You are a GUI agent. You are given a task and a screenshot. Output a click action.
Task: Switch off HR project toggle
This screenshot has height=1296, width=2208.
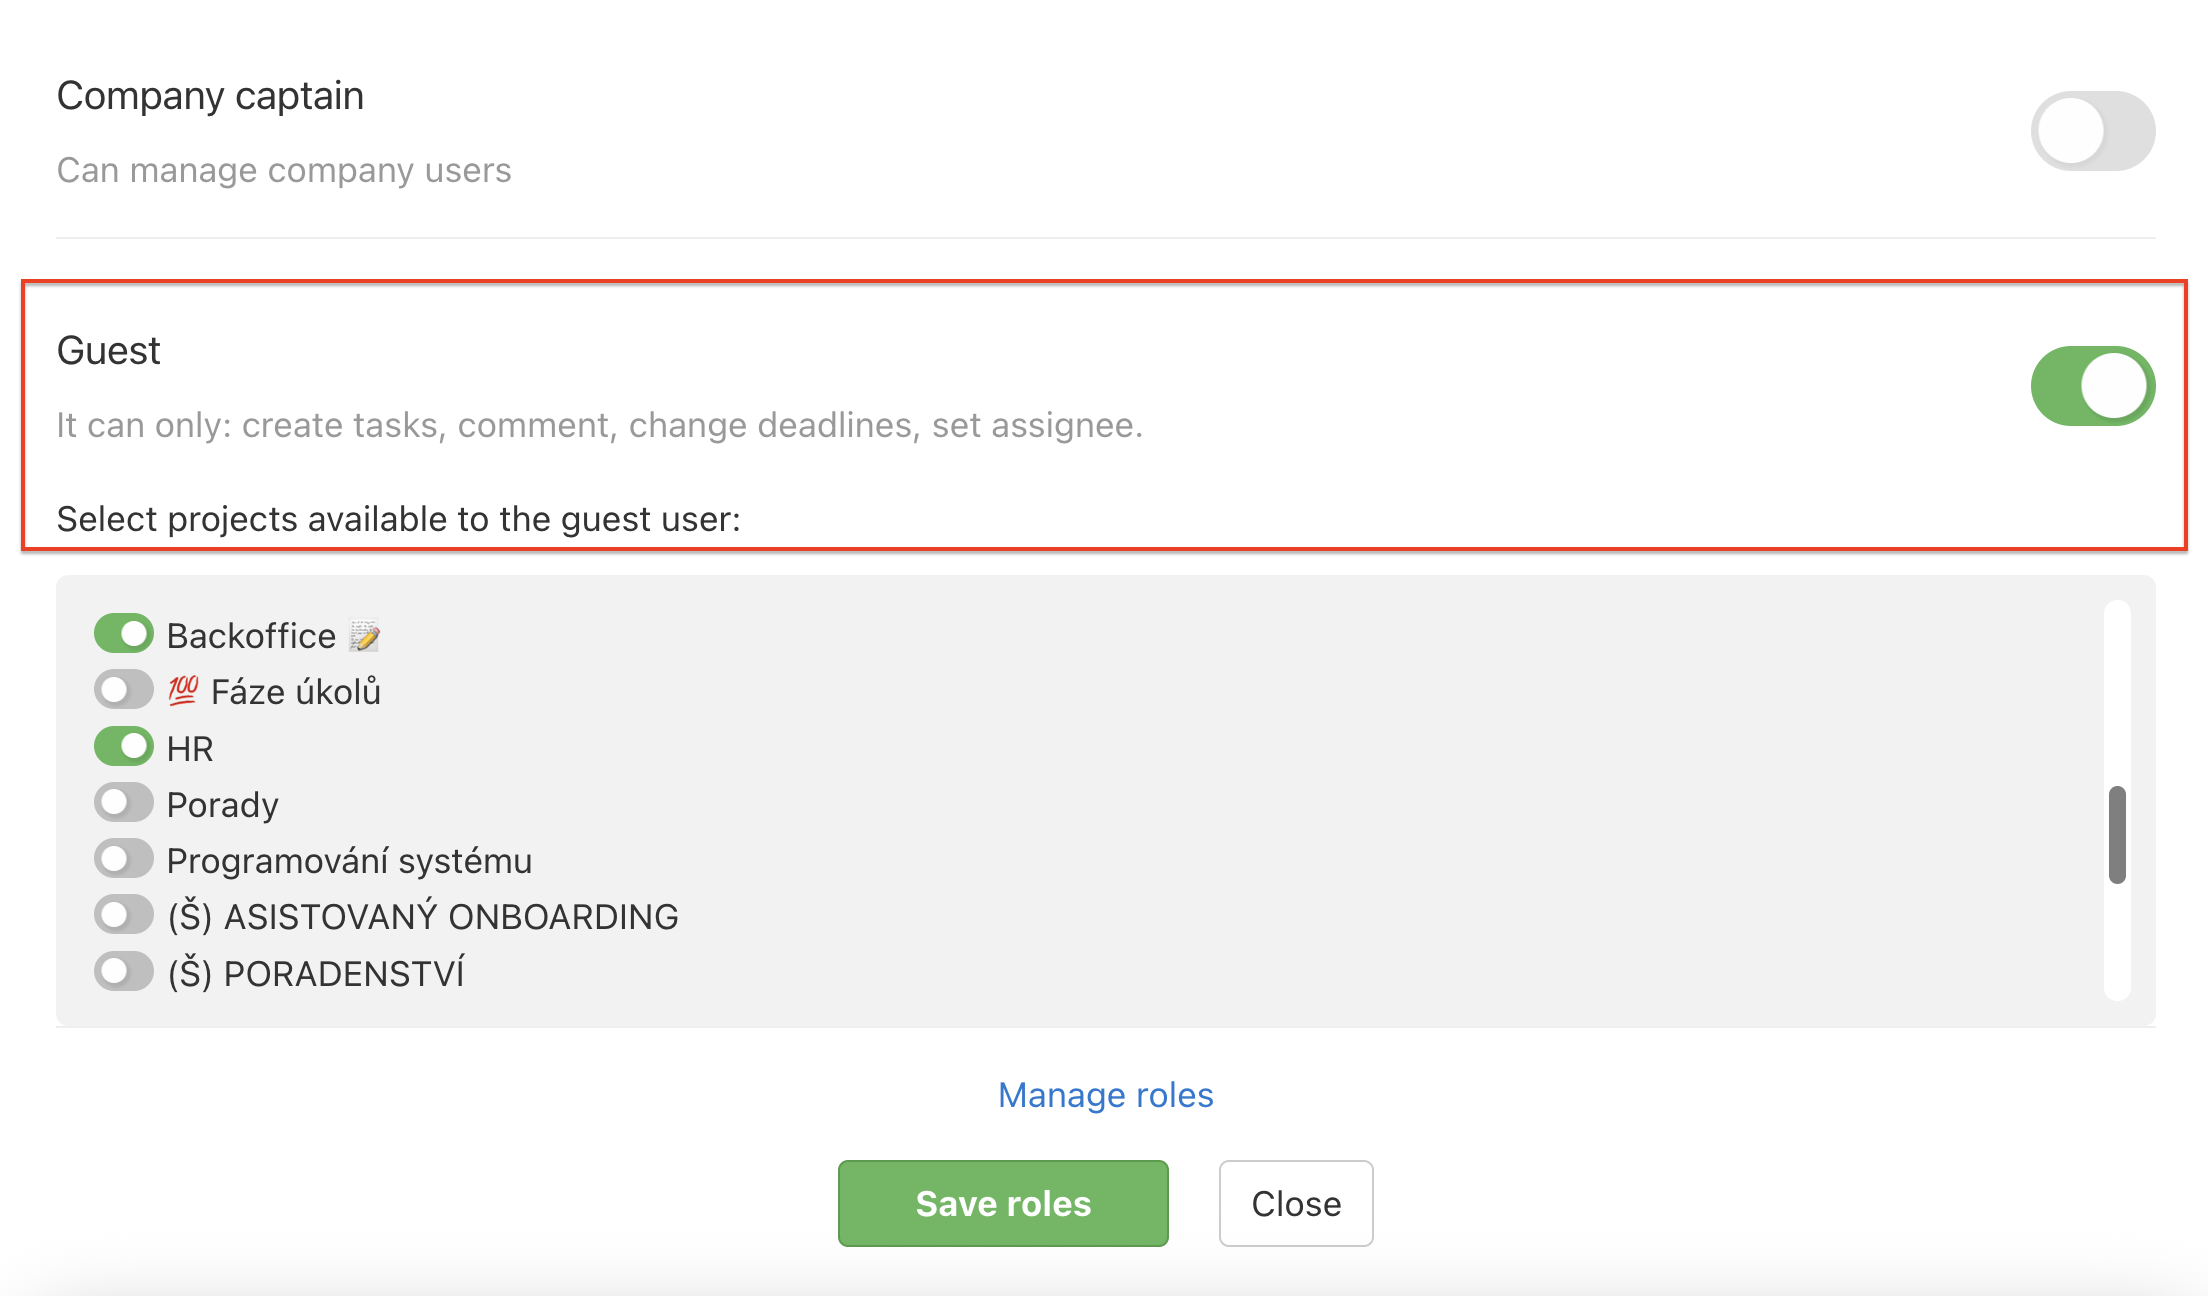[x=124, y=747]
